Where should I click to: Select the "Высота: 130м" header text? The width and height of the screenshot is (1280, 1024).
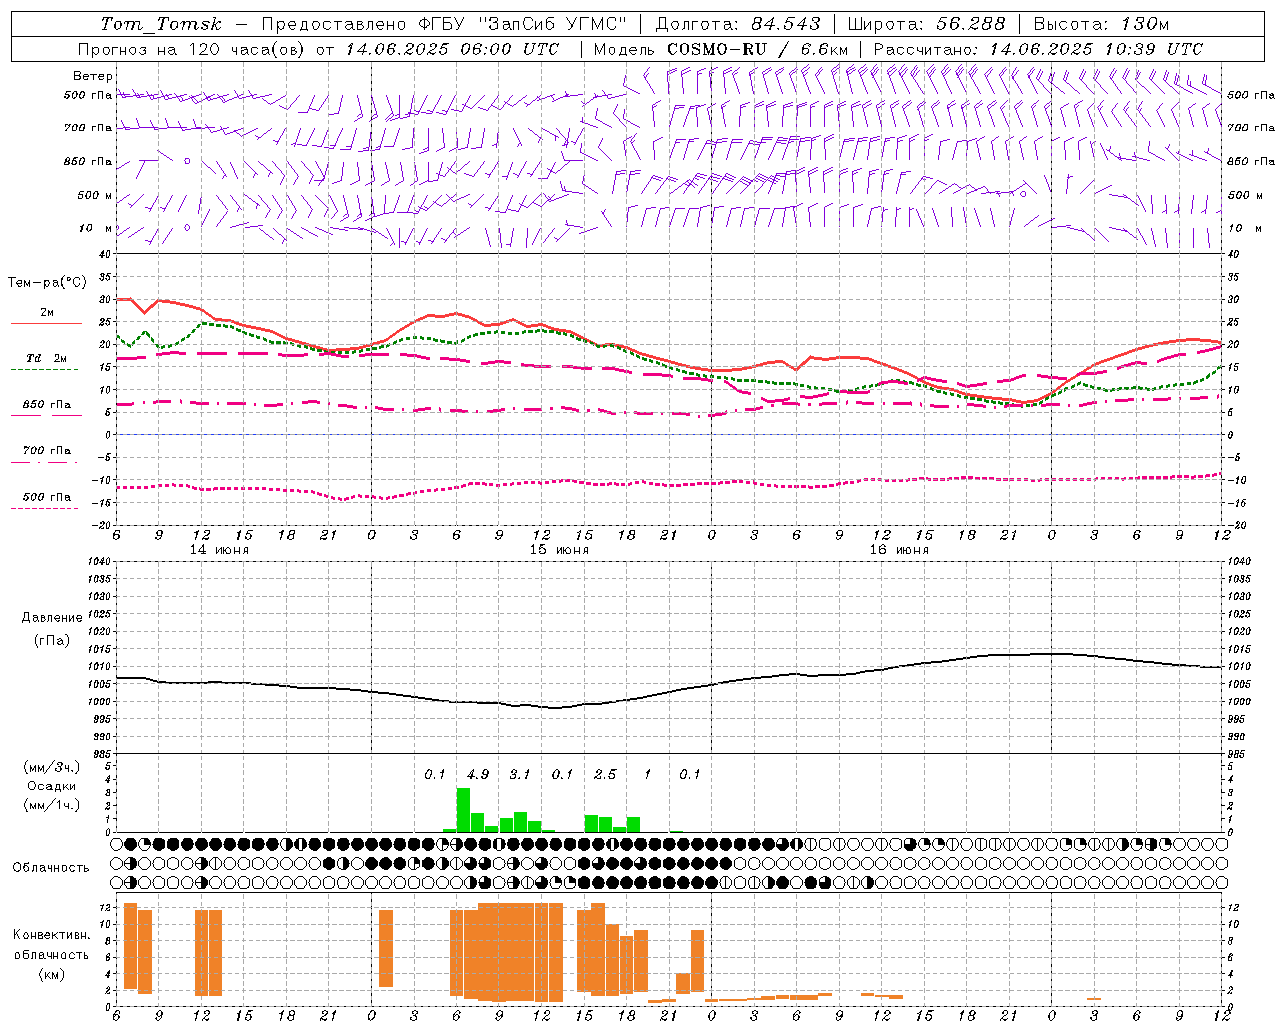pos(1101,24)
